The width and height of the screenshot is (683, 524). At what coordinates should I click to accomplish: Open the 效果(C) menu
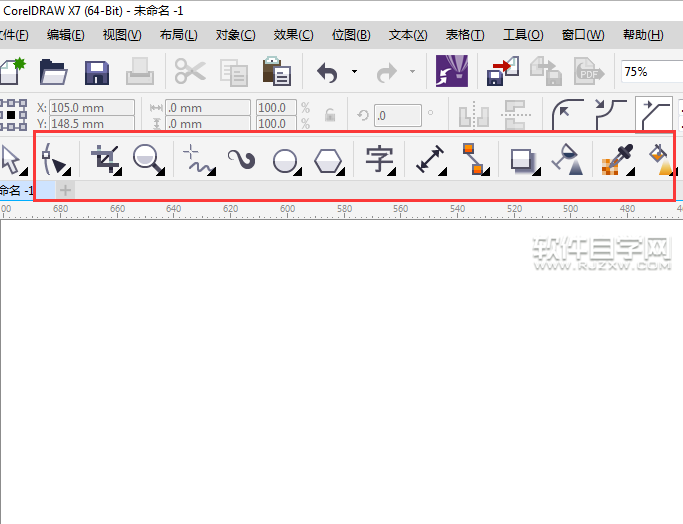294,35
